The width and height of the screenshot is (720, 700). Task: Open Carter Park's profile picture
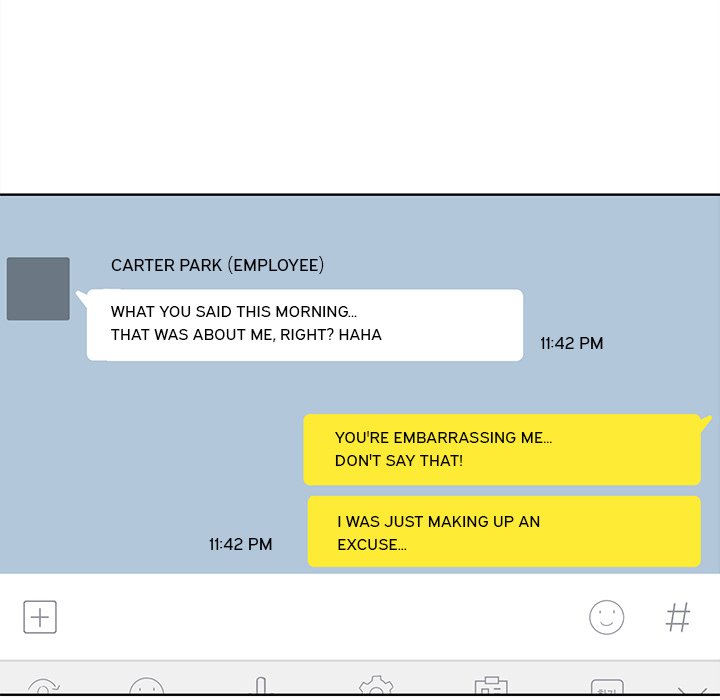[x=38, y=289]
